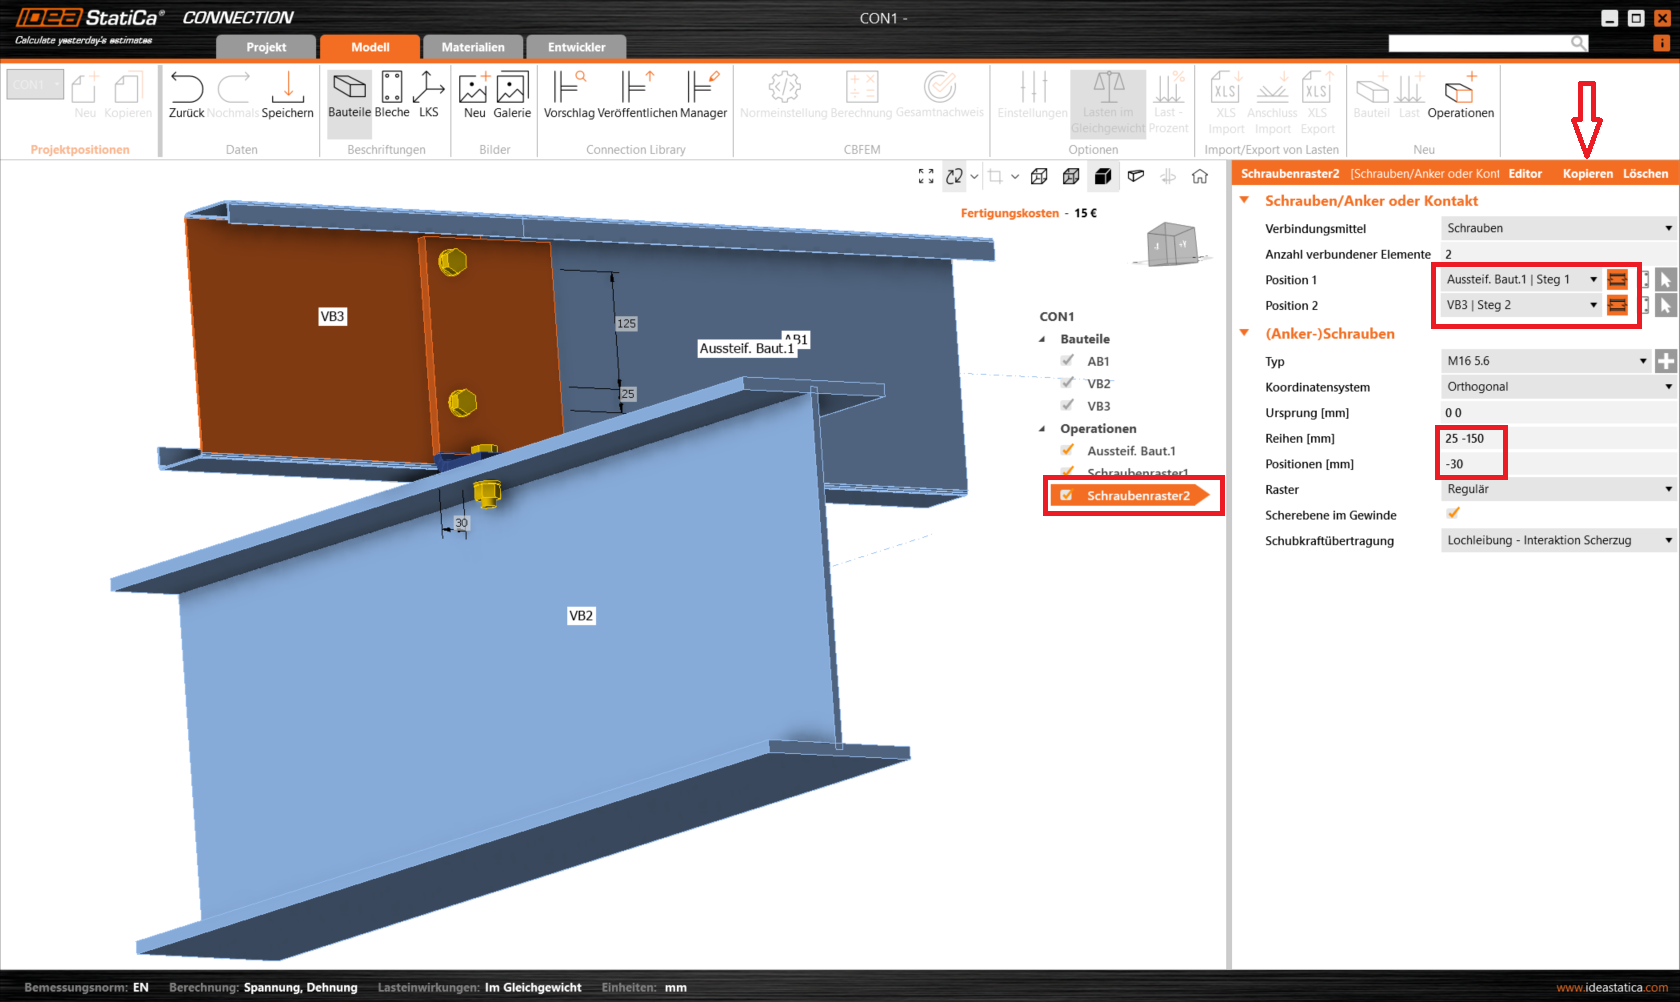Switch to the Materialien tab
Screen dimensions: 1680x1002
click(x=473, y=47)
